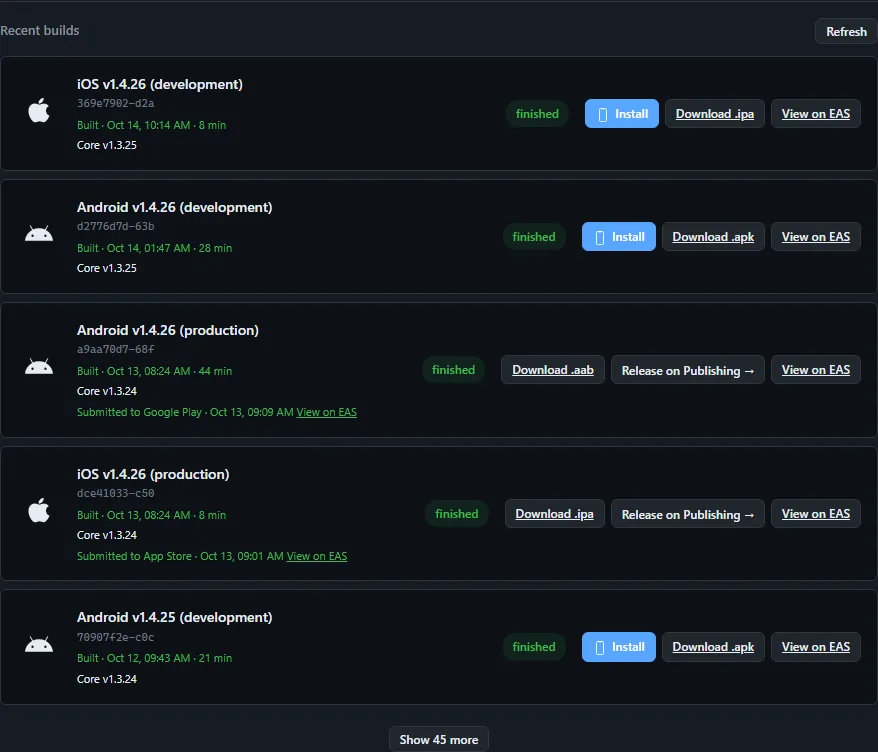Image resolution: width=878 pixels, height=752 pixels.
Task: Click title iOS v1.4.26 (development)
Action: (160, 84)
